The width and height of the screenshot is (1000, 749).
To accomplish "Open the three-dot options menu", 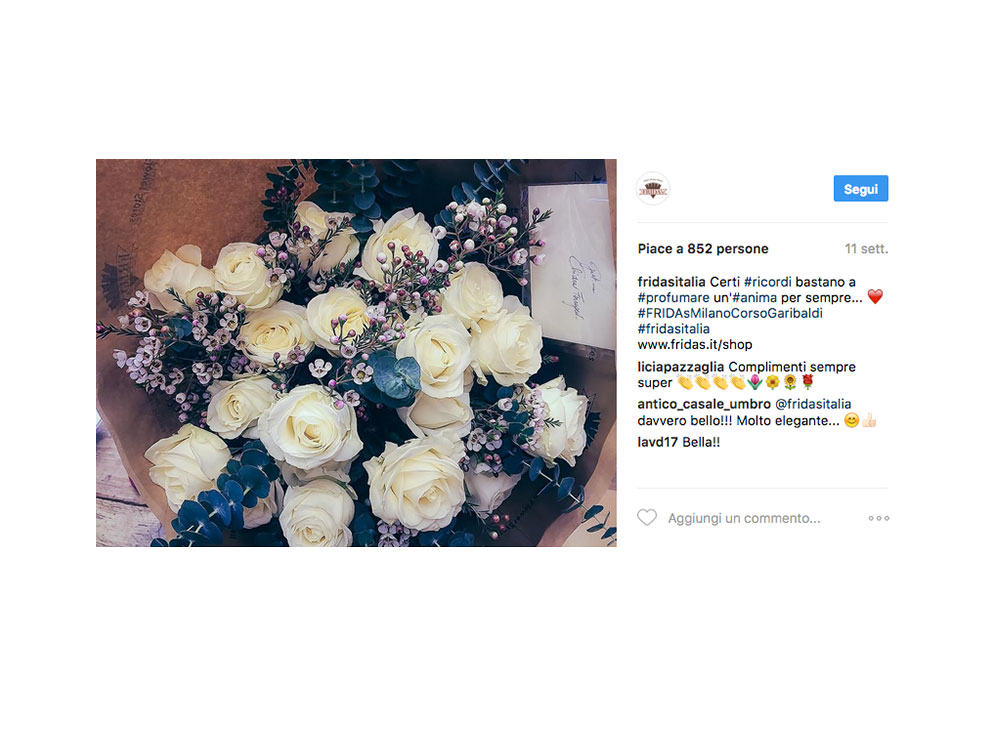I will click(x=878, y=518).
